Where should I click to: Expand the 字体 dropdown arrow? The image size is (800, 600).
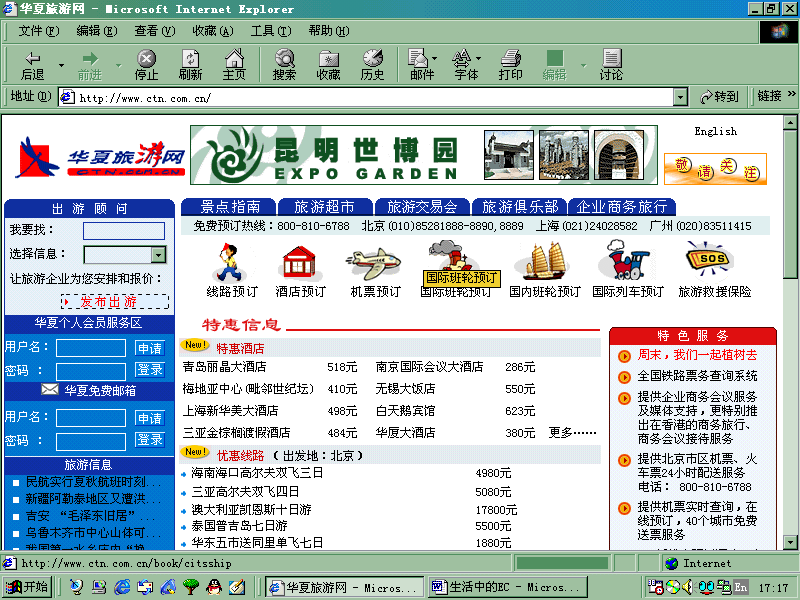click(x=479, y=58)
